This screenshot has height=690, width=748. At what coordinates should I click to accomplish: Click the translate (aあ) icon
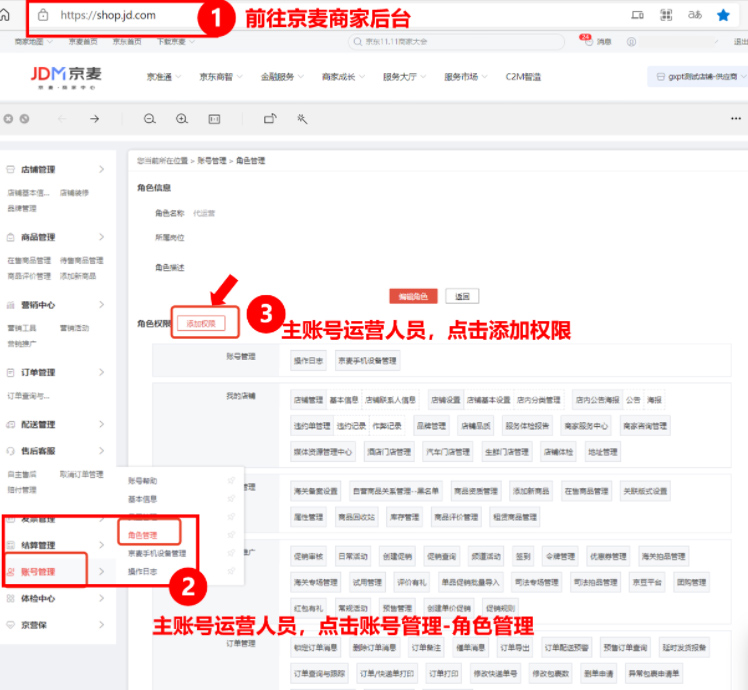[x=695, y=15]
